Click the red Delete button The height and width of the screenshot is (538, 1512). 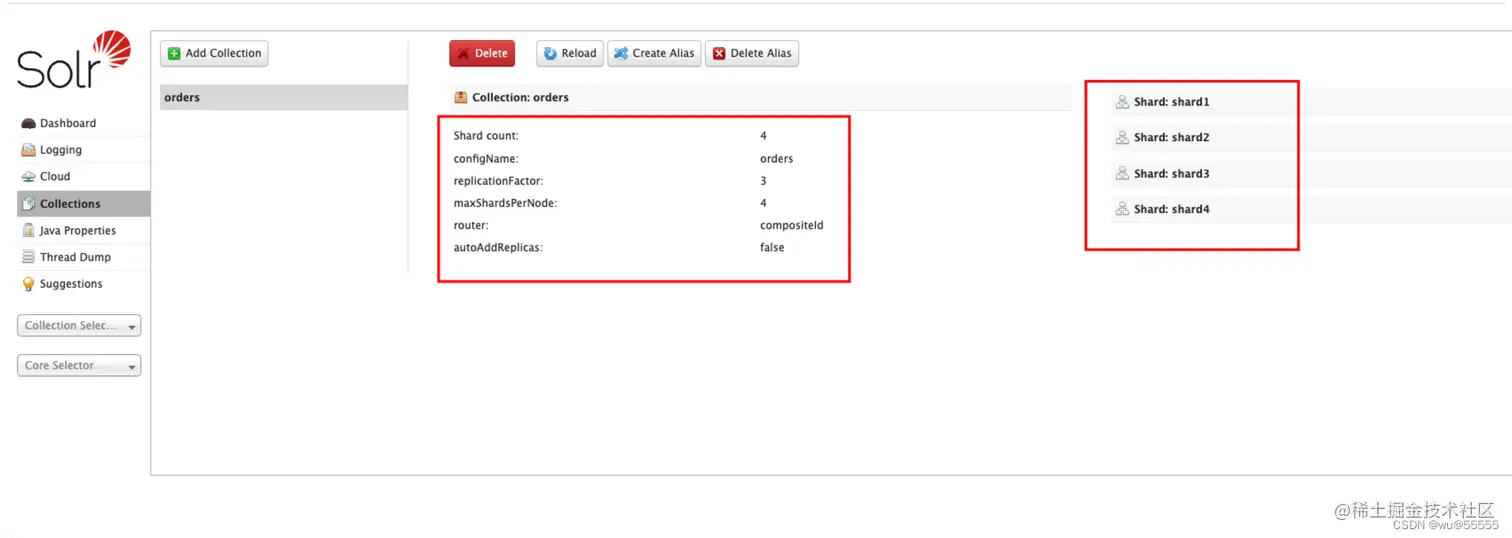482,54
